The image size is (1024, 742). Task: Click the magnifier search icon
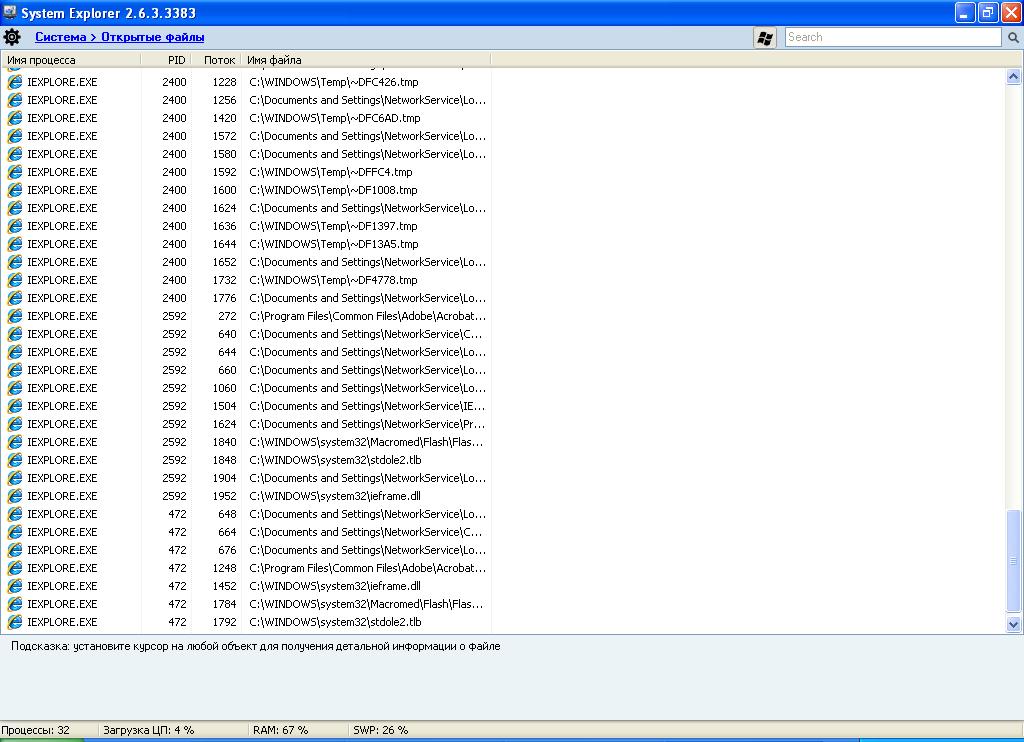tap(1013, 38)
